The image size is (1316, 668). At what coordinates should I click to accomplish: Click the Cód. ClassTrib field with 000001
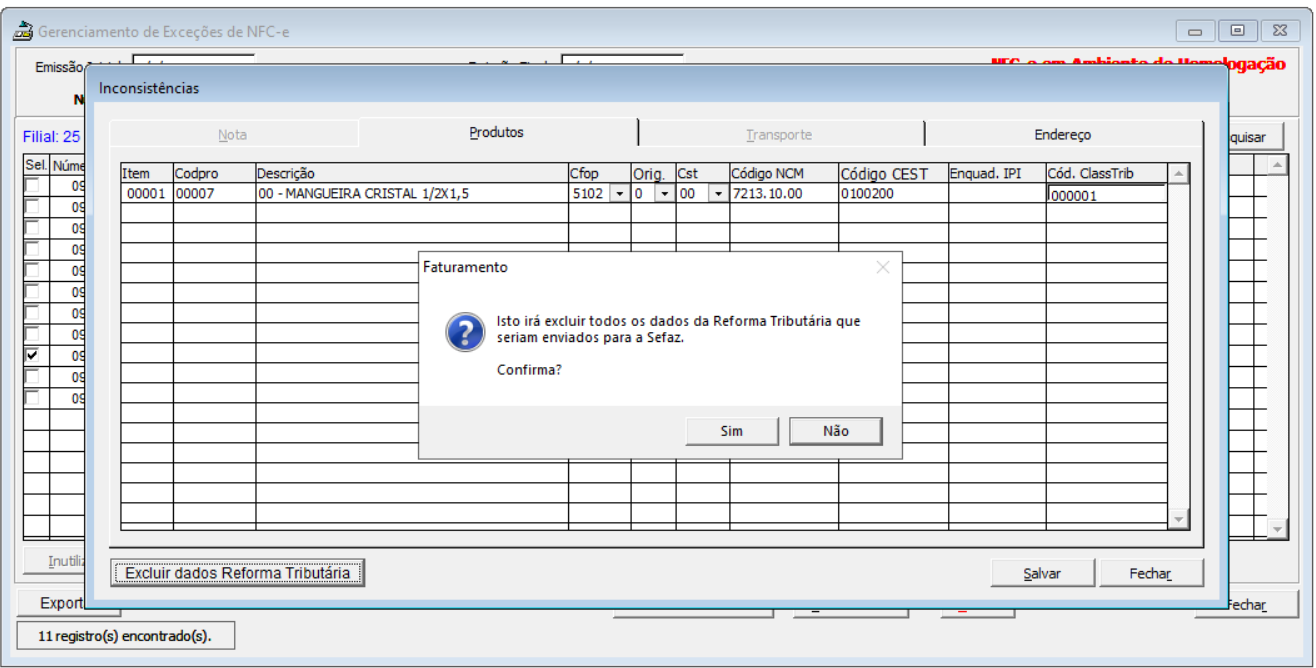(1105, 196)
